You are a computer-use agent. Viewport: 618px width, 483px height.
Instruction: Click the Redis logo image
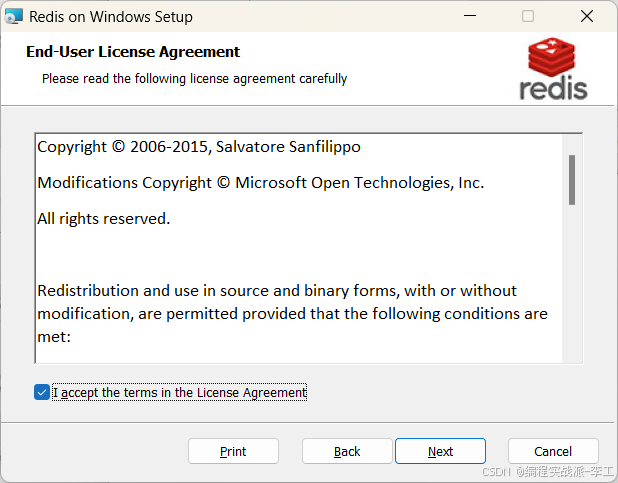click(553, 69)
